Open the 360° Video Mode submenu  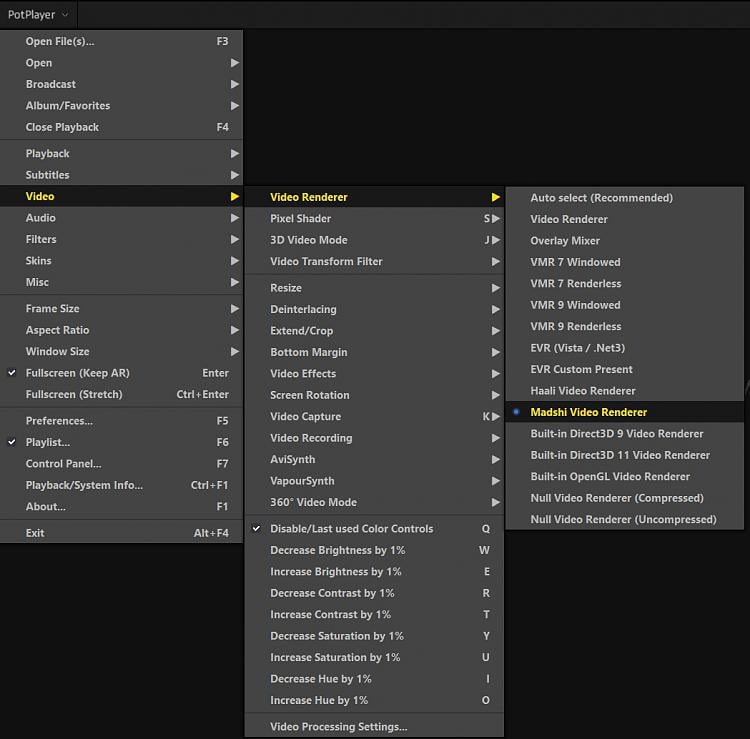point(375,503)
